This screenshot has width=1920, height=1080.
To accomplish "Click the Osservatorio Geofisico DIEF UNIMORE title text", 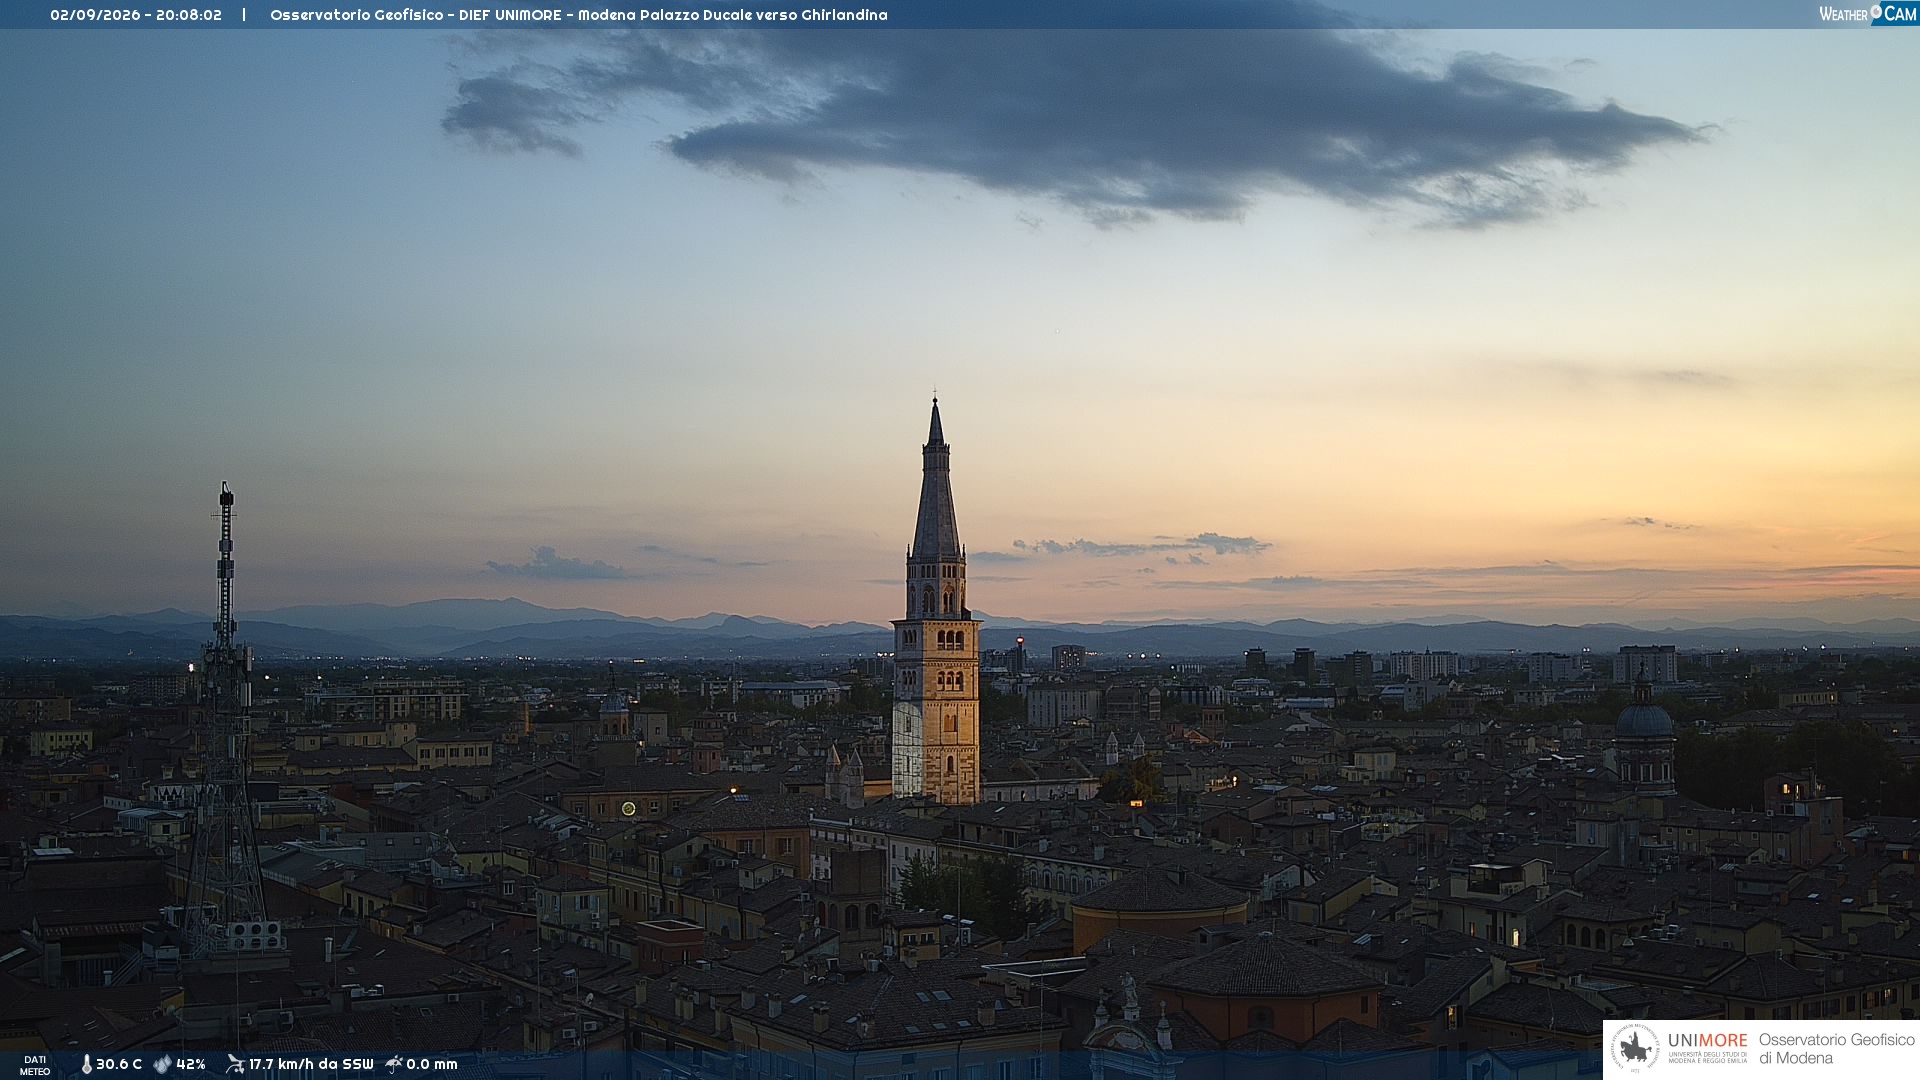I will click(579, 15).
